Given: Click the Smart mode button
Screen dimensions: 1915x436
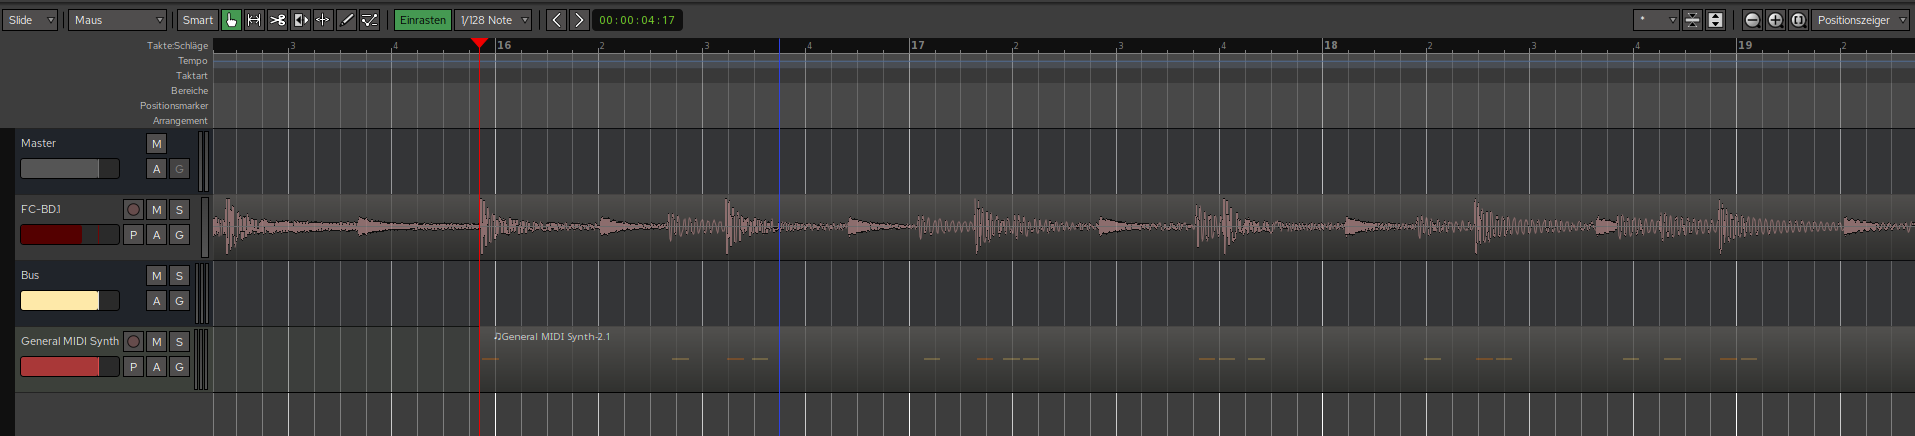Looking at the screenshot, I should pyautogui.click(x=197, y=20).
